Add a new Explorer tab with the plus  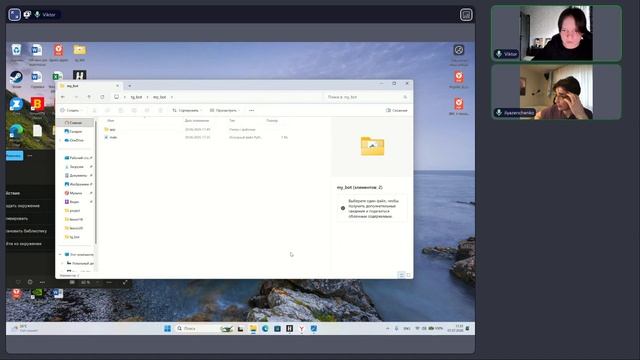tap(130, 86)
